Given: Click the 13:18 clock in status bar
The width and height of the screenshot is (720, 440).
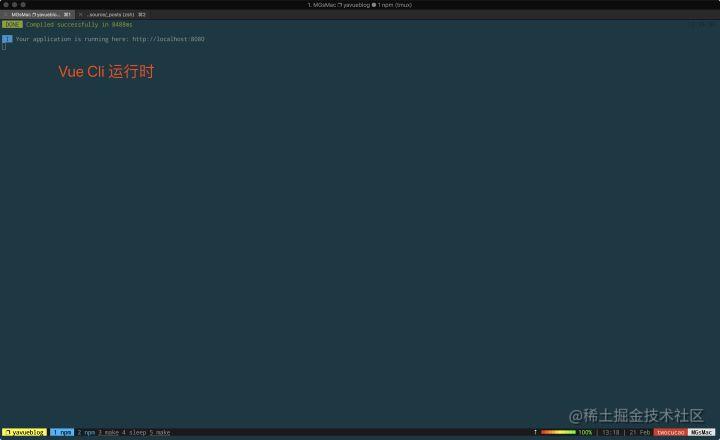Looking at the screenshot, I should (610, 432).
